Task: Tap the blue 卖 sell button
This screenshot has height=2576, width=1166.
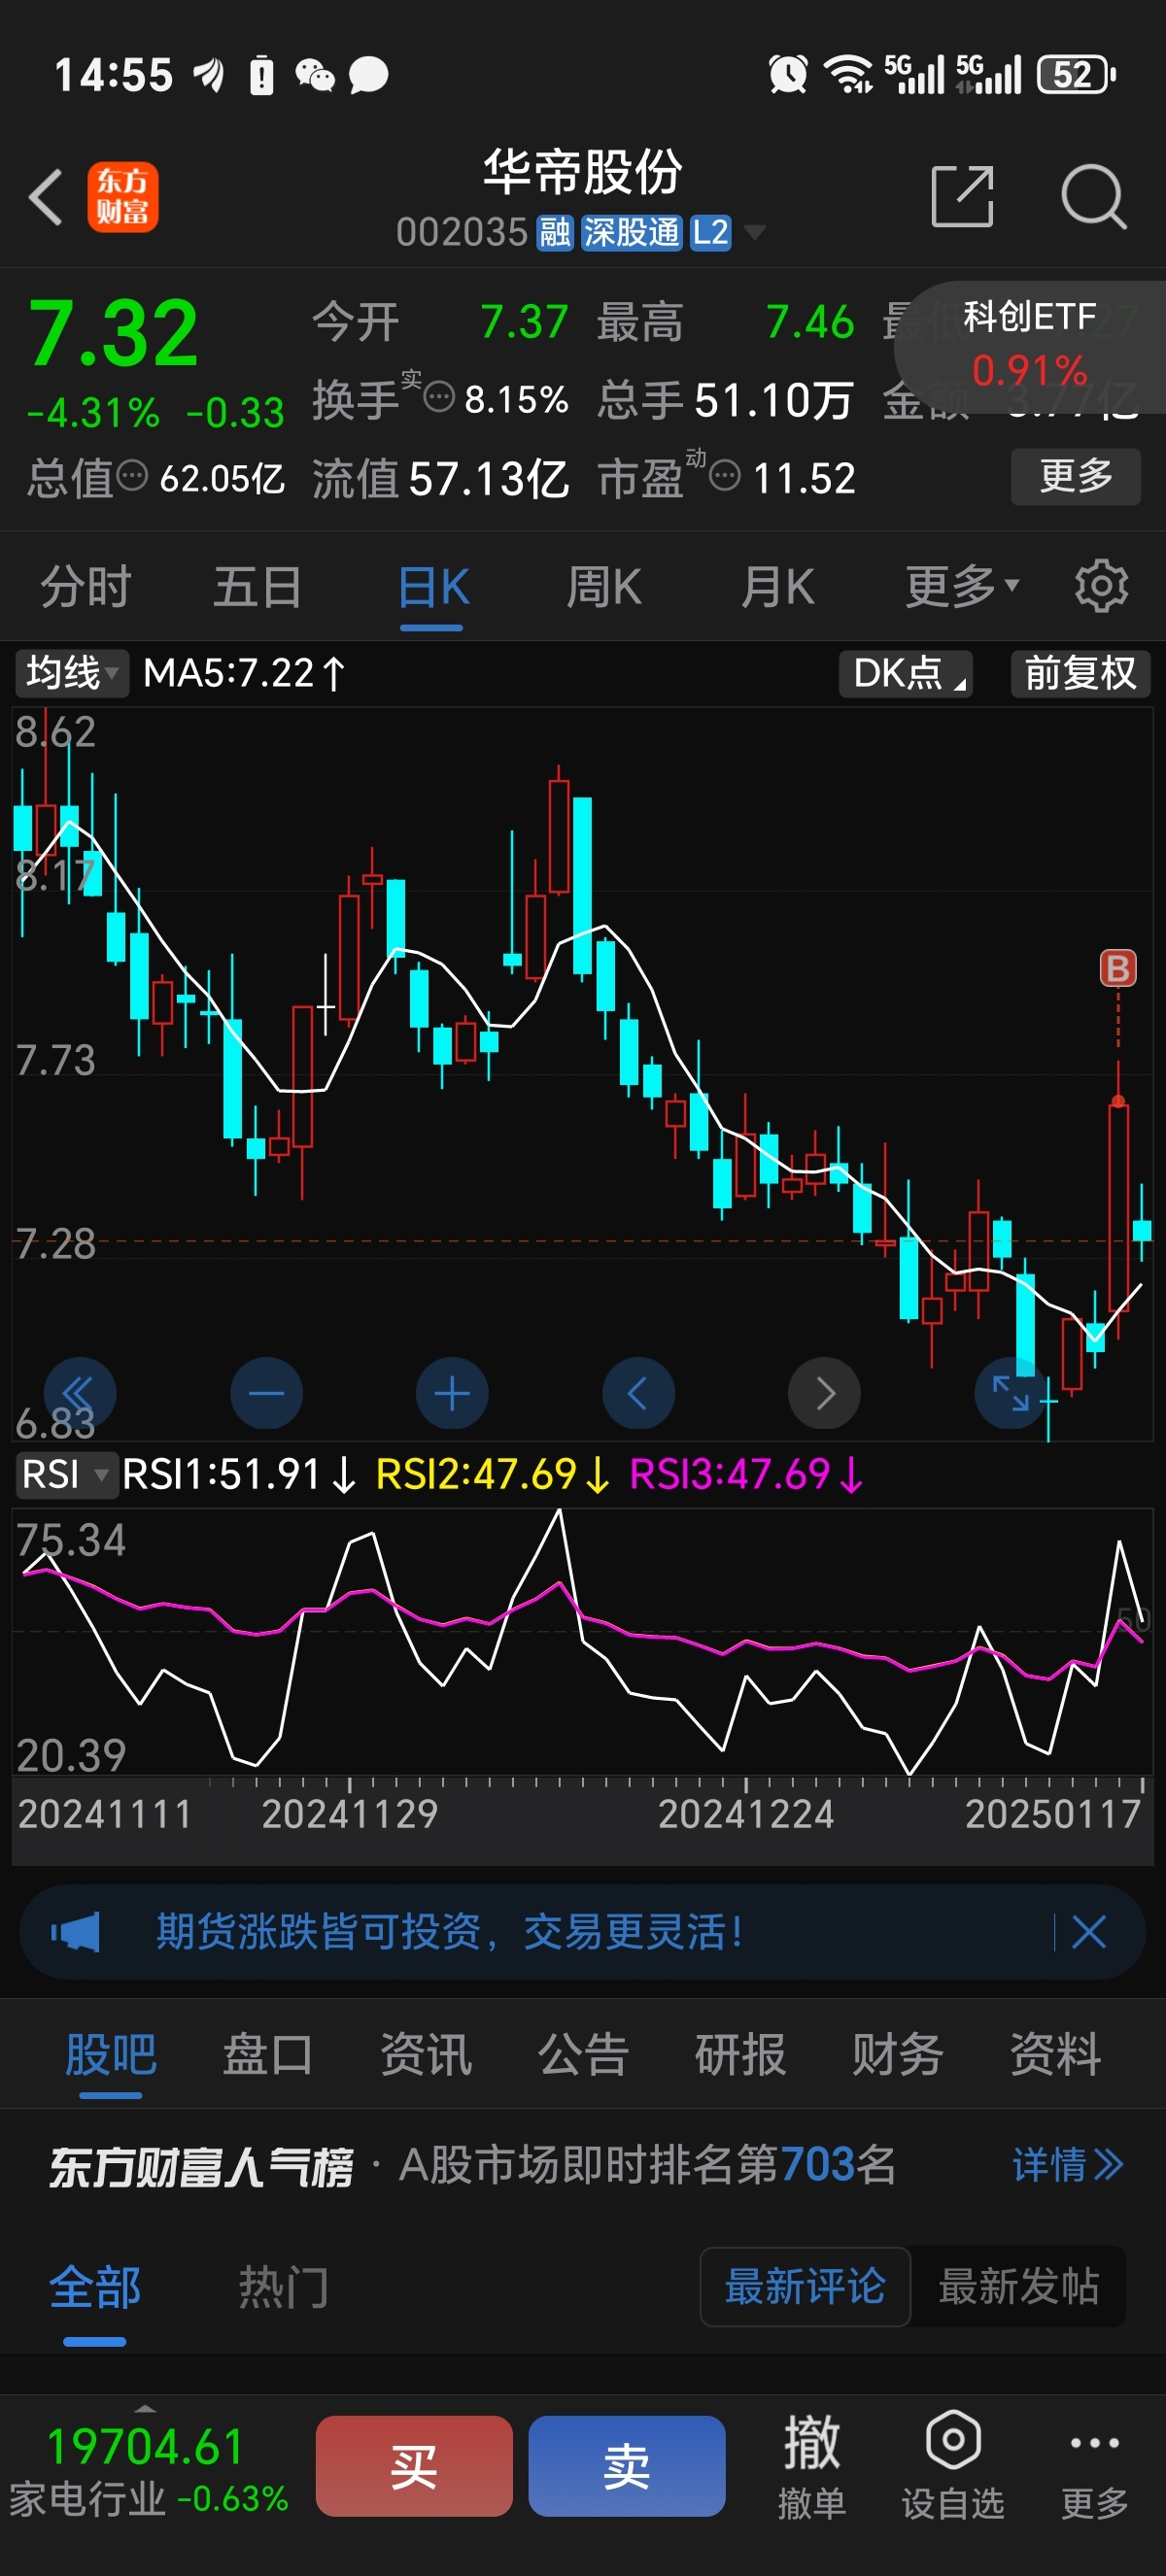Action: (627, 2466)
